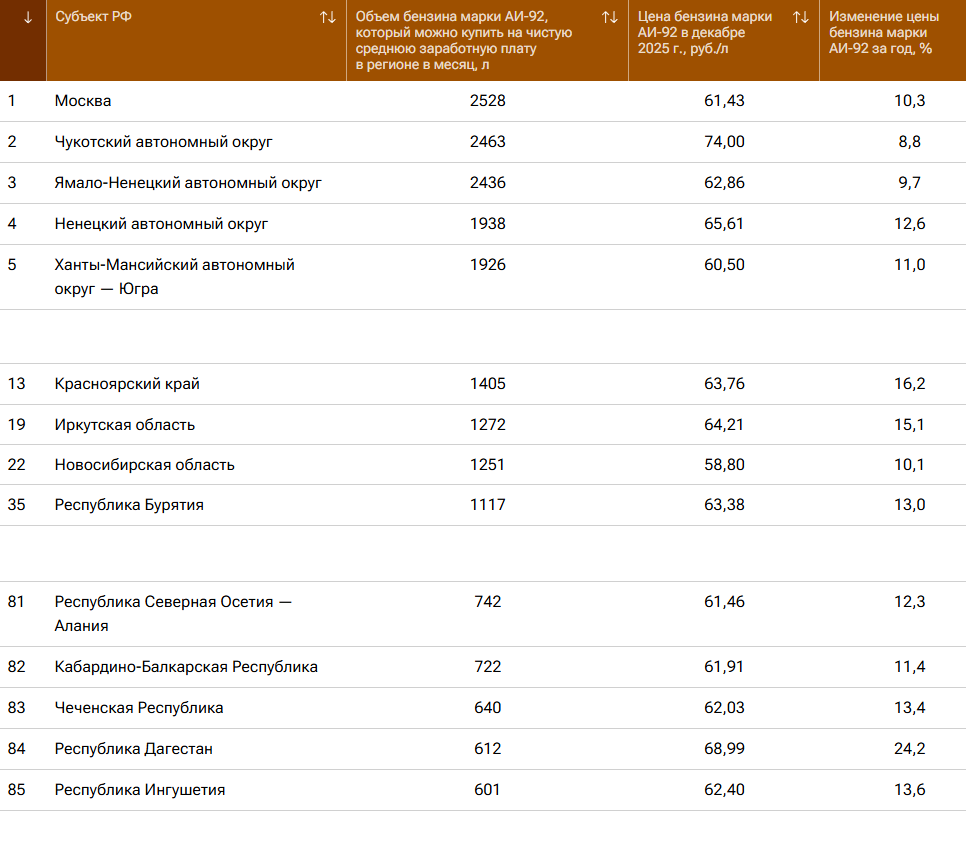966x866 pixels.
Task: Click the sort arrows beside Субъект РФ header
Action: [327, 17]
